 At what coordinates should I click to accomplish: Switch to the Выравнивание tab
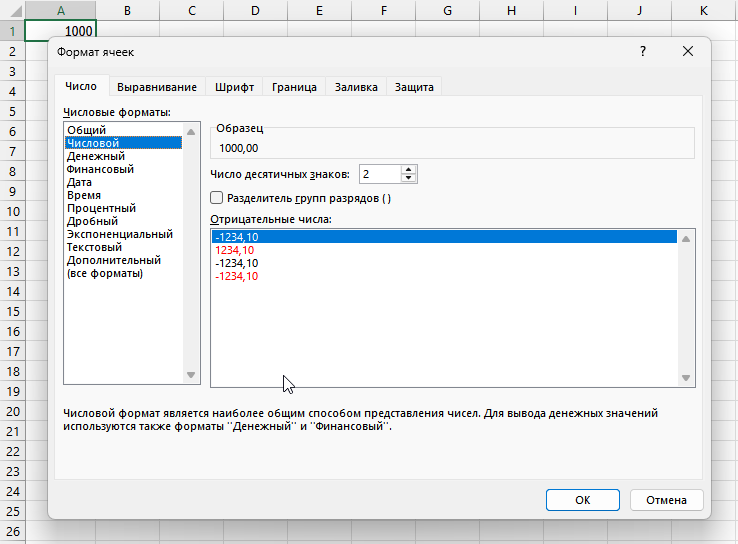[x=155, y=87]
